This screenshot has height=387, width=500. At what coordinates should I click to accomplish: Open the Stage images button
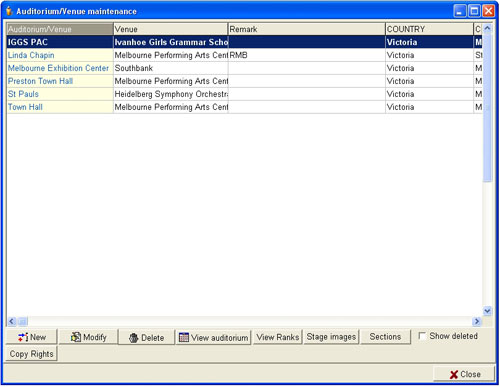point(331,337)
